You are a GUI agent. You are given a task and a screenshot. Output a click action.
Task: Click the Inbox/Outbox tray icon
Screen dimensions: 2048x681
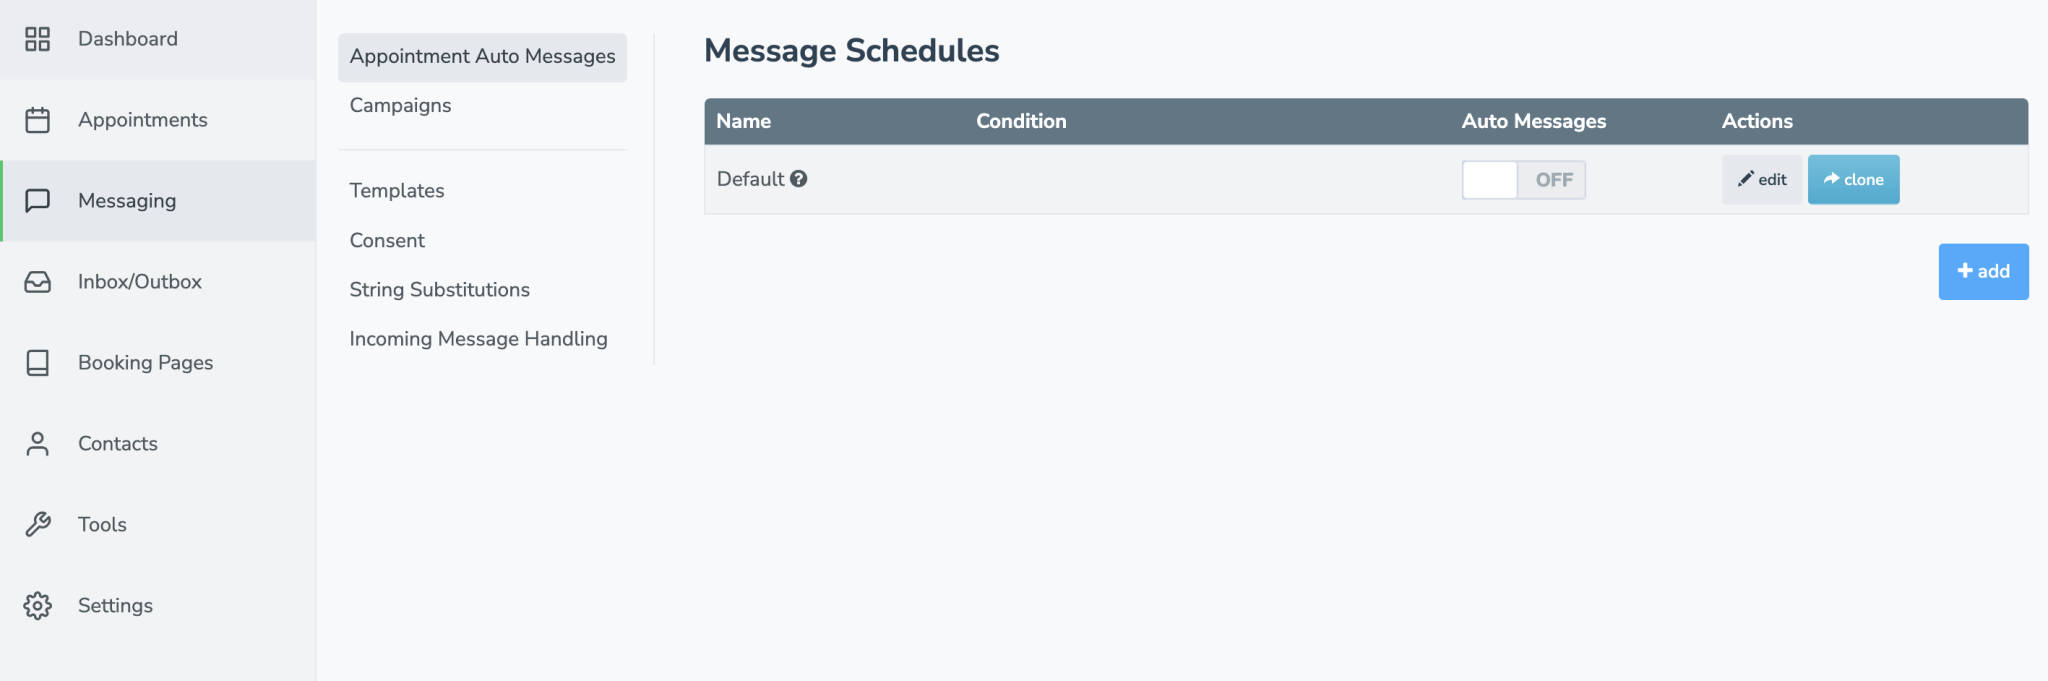(x=37, y=282)
